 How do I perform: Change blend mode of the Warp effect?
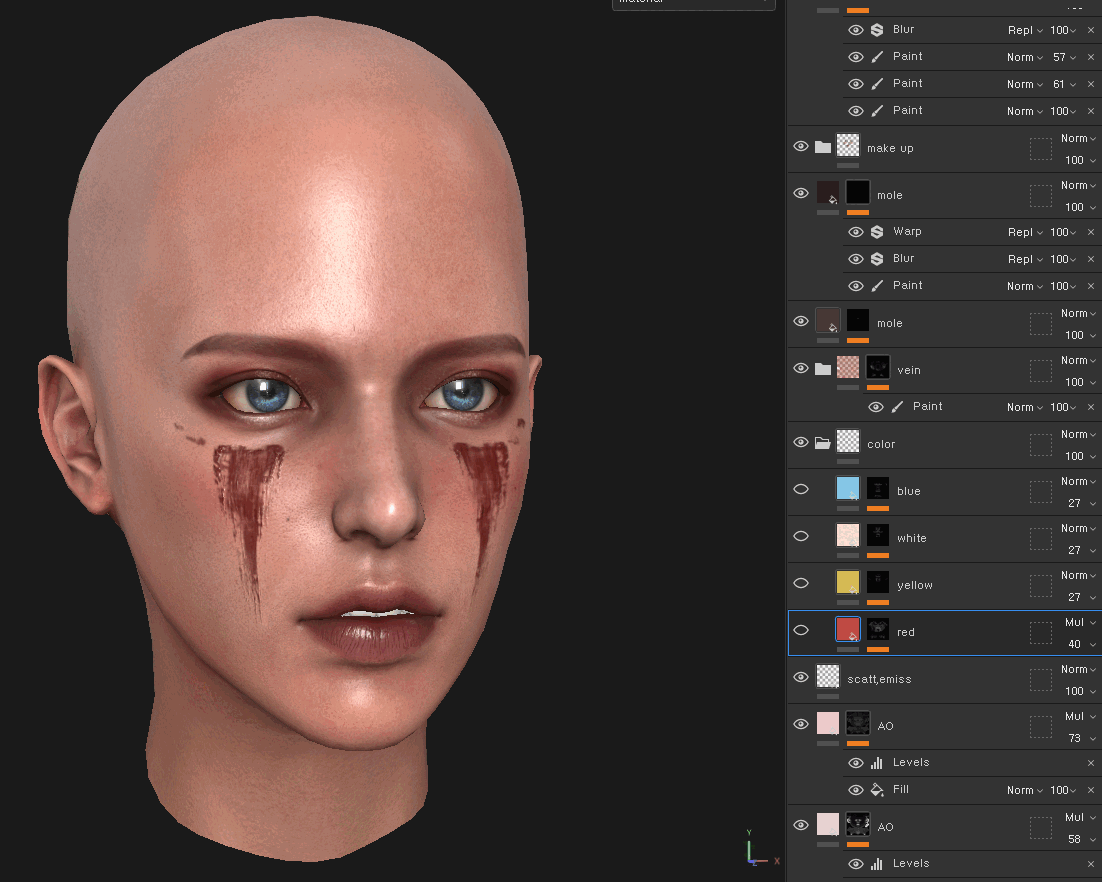point(1025,232)
